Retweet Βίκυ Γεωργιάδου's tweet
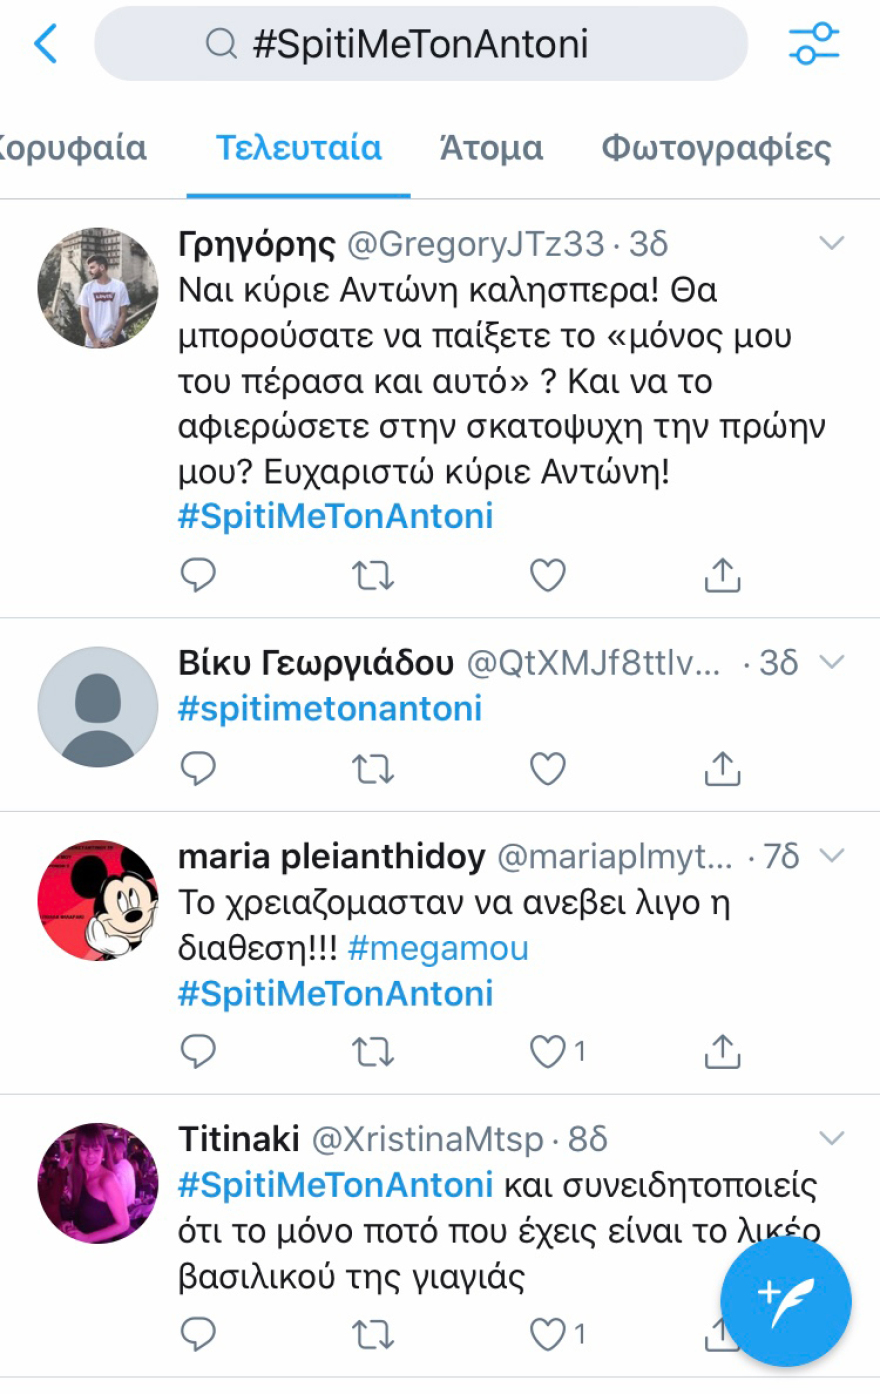The width and height of the screenshot is (880, 1394). pyautogui.click(x=373, y=768)
